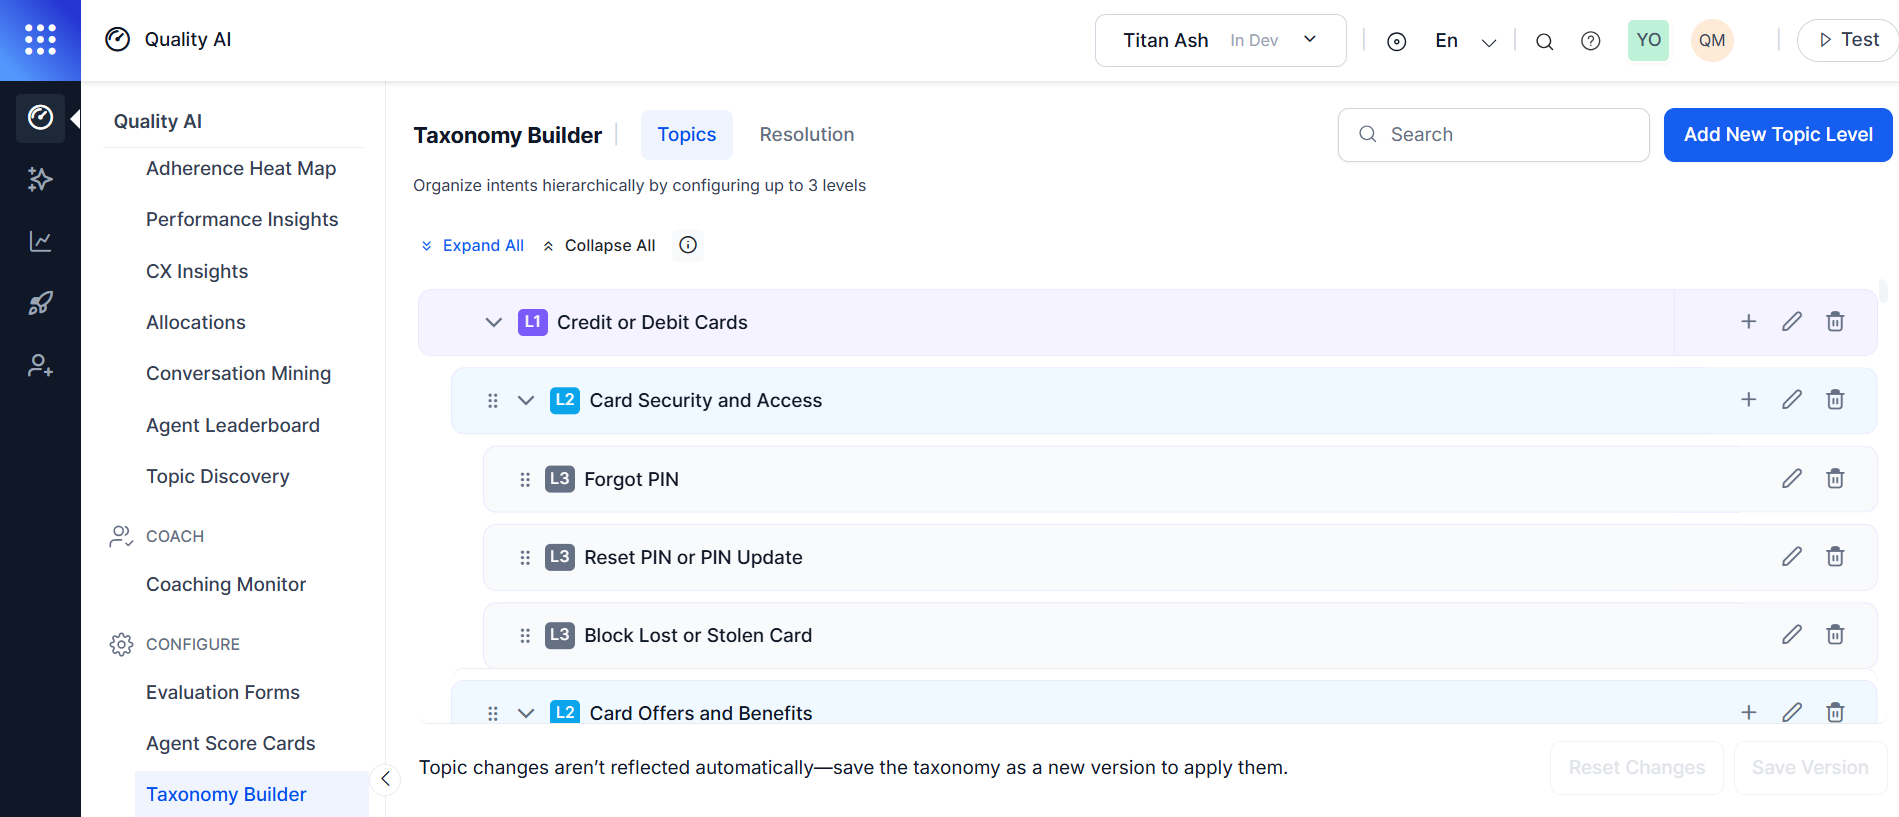The image size is (1899, 817).
Task: Open the En language dropdown
Action: click(1465, 41)
